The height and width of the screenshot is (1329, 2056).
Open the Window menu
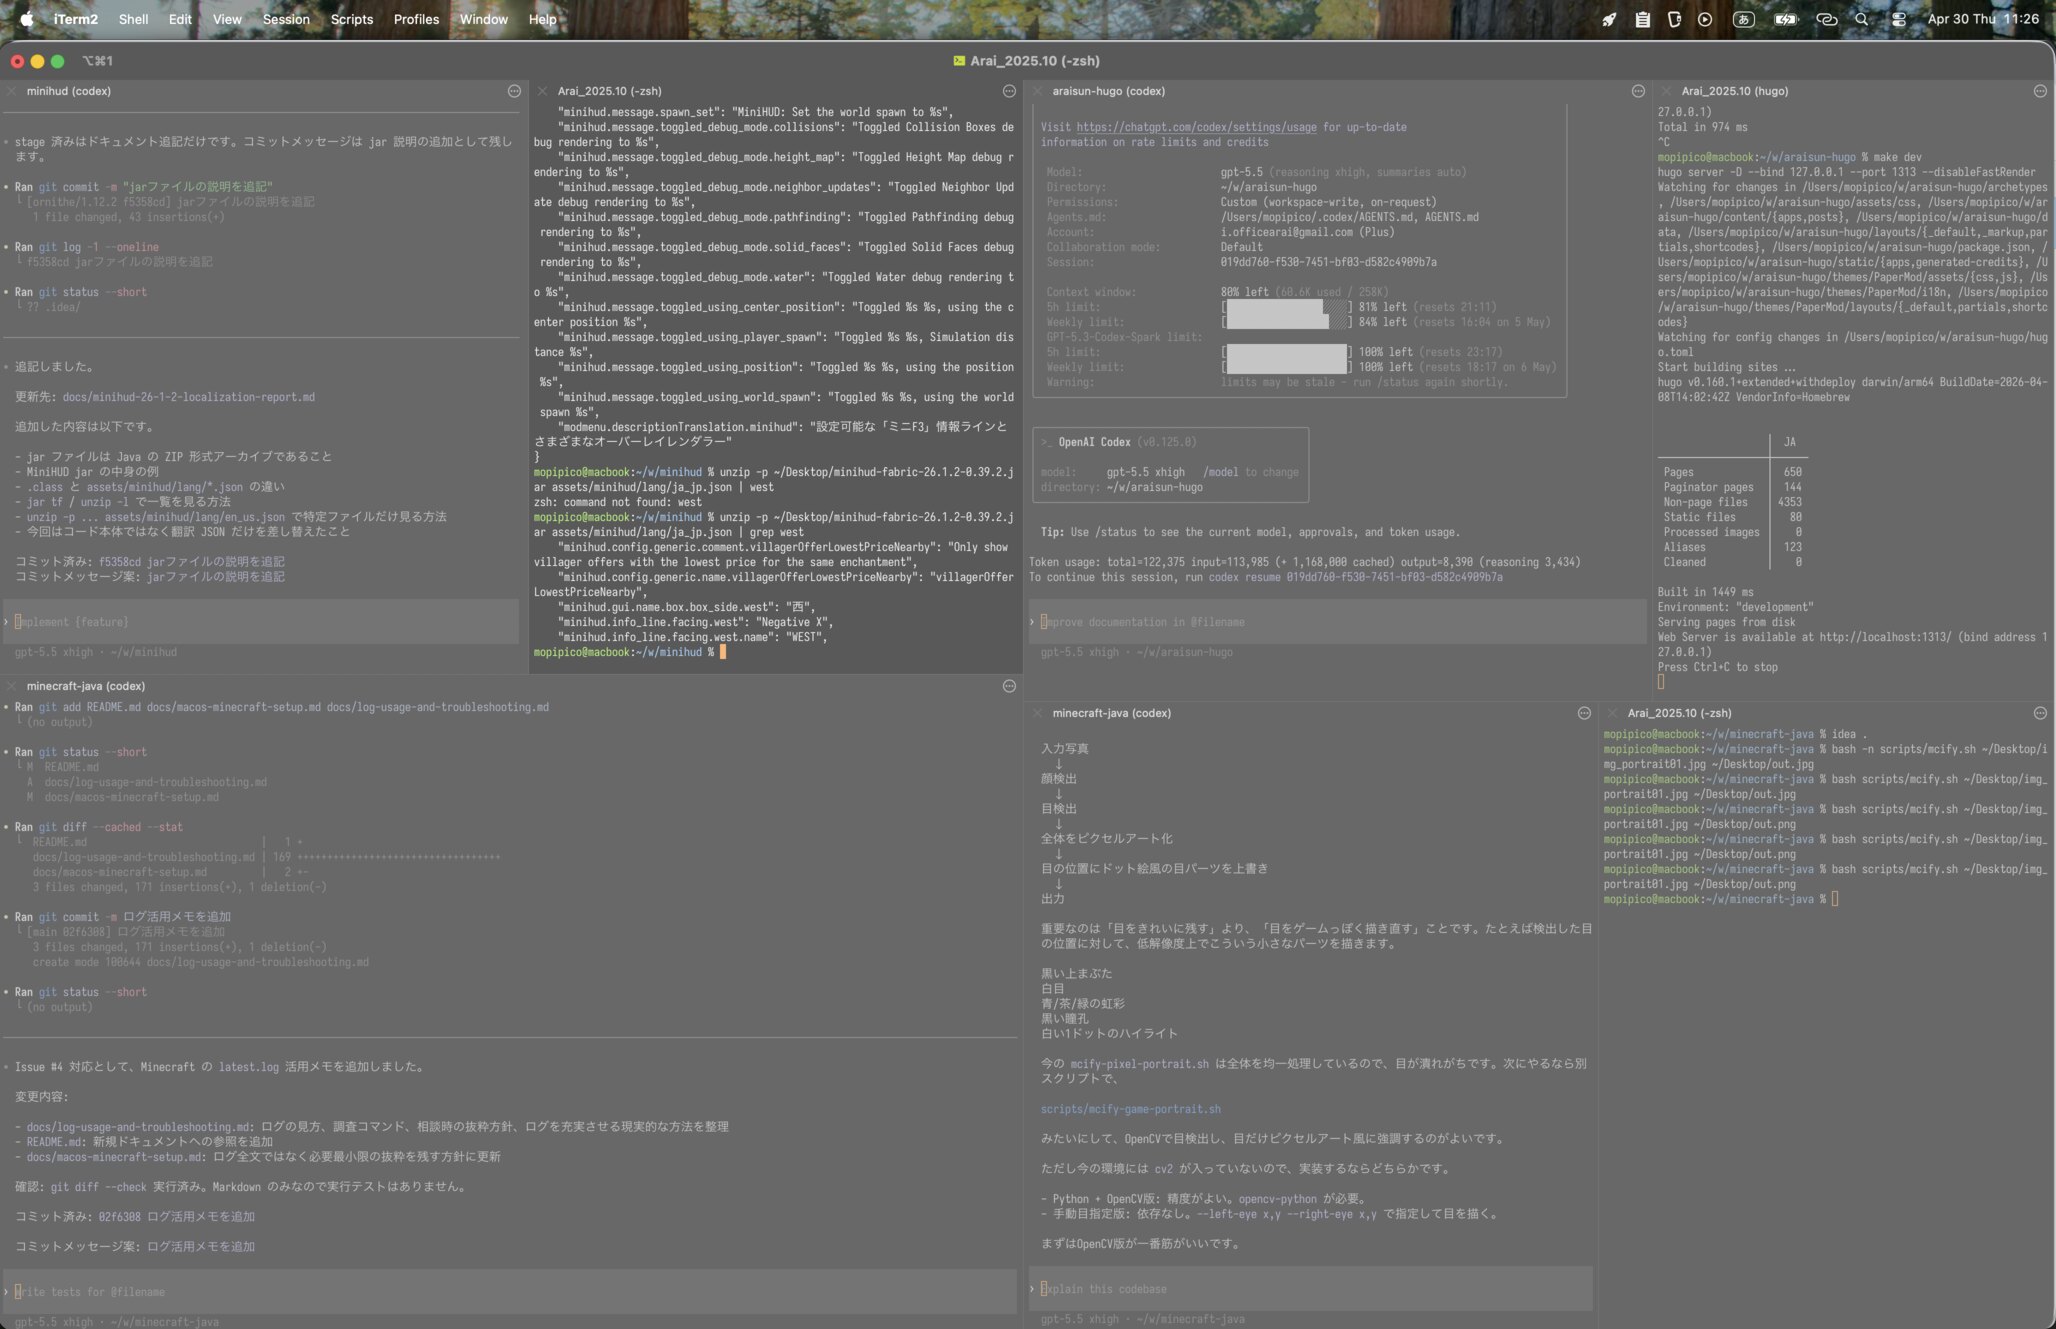pos(484,19)
